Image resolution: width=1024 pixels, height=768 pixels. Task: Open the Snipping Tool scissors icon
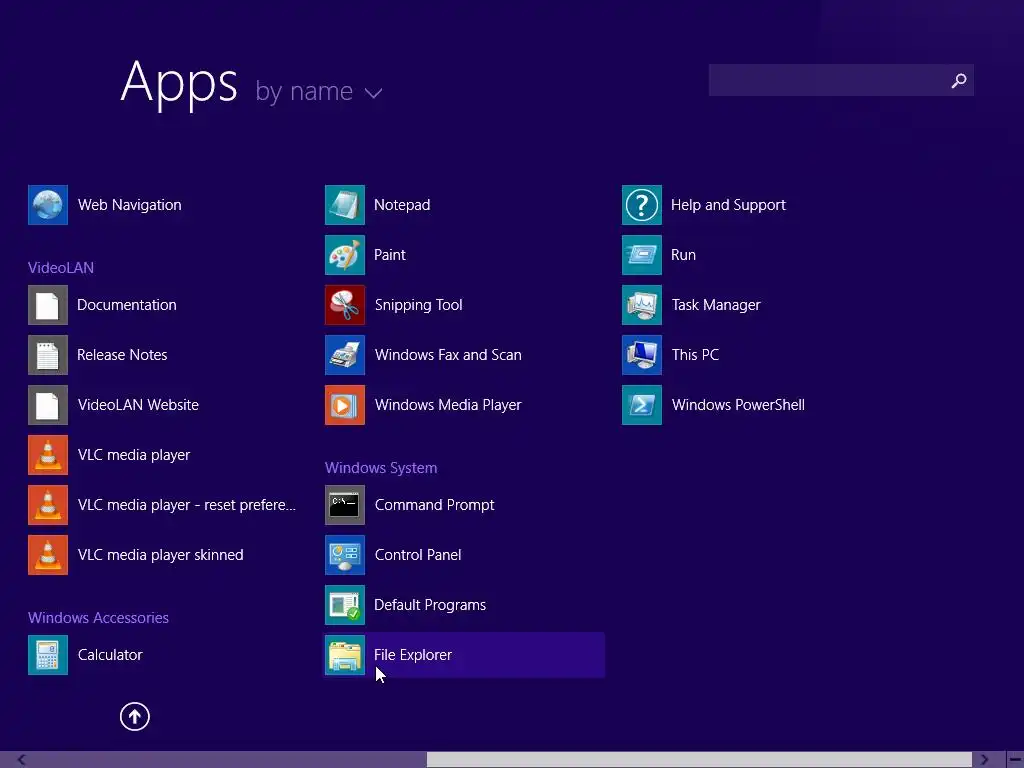345,305
